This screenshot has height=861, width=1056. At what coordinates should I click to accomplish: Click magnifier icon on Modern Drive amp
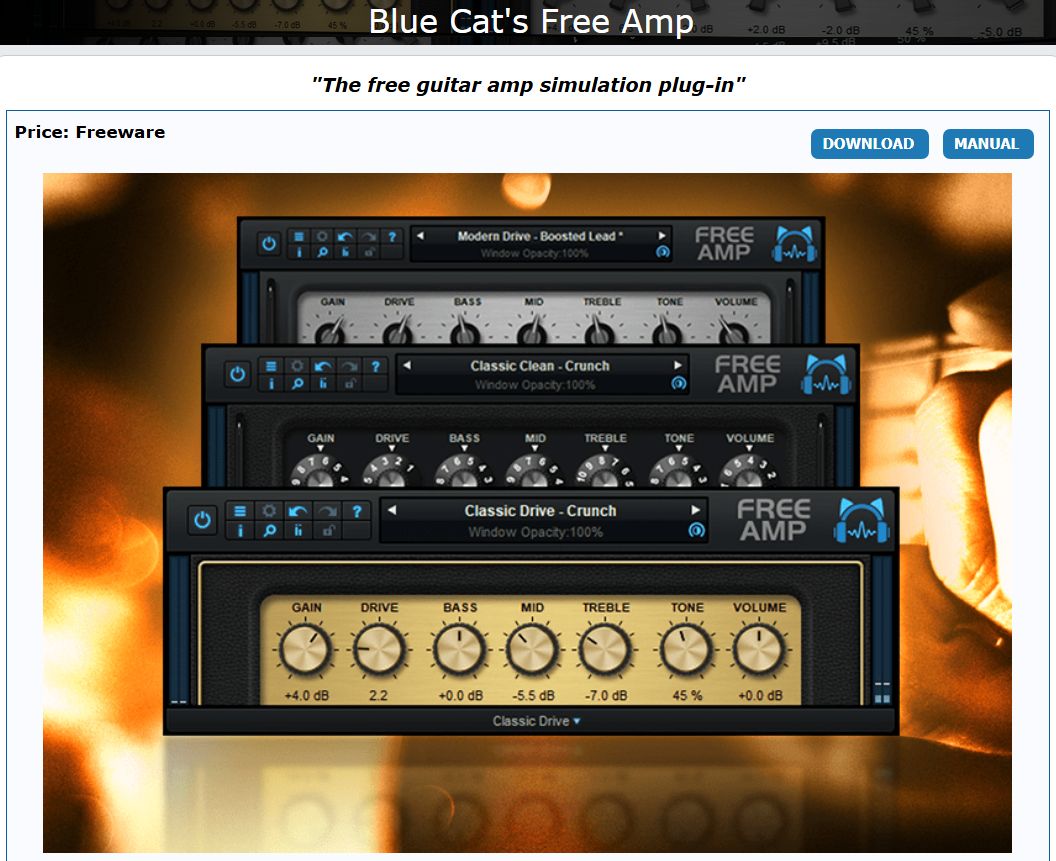[322, 252]
